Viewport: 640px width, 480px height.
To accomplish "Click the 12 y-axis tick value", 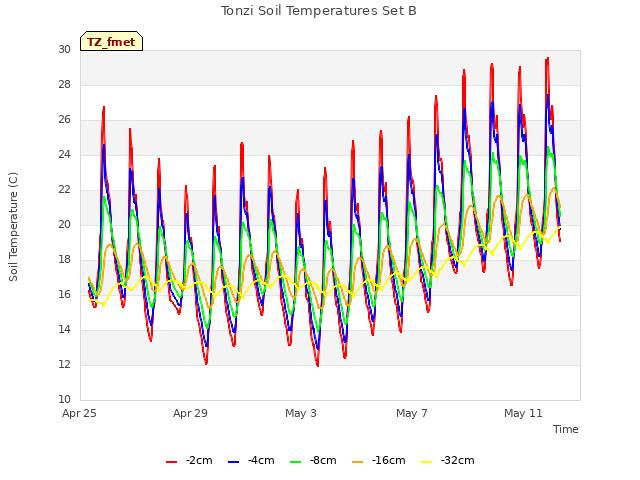I will 64,364.
